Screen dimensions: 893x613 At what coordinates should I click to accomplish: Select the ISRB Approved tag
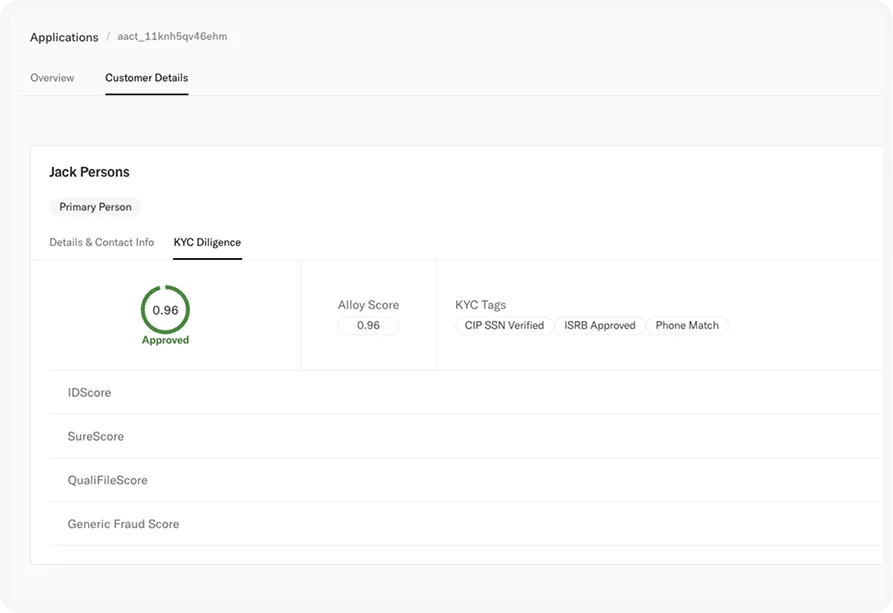click(600, 325)
